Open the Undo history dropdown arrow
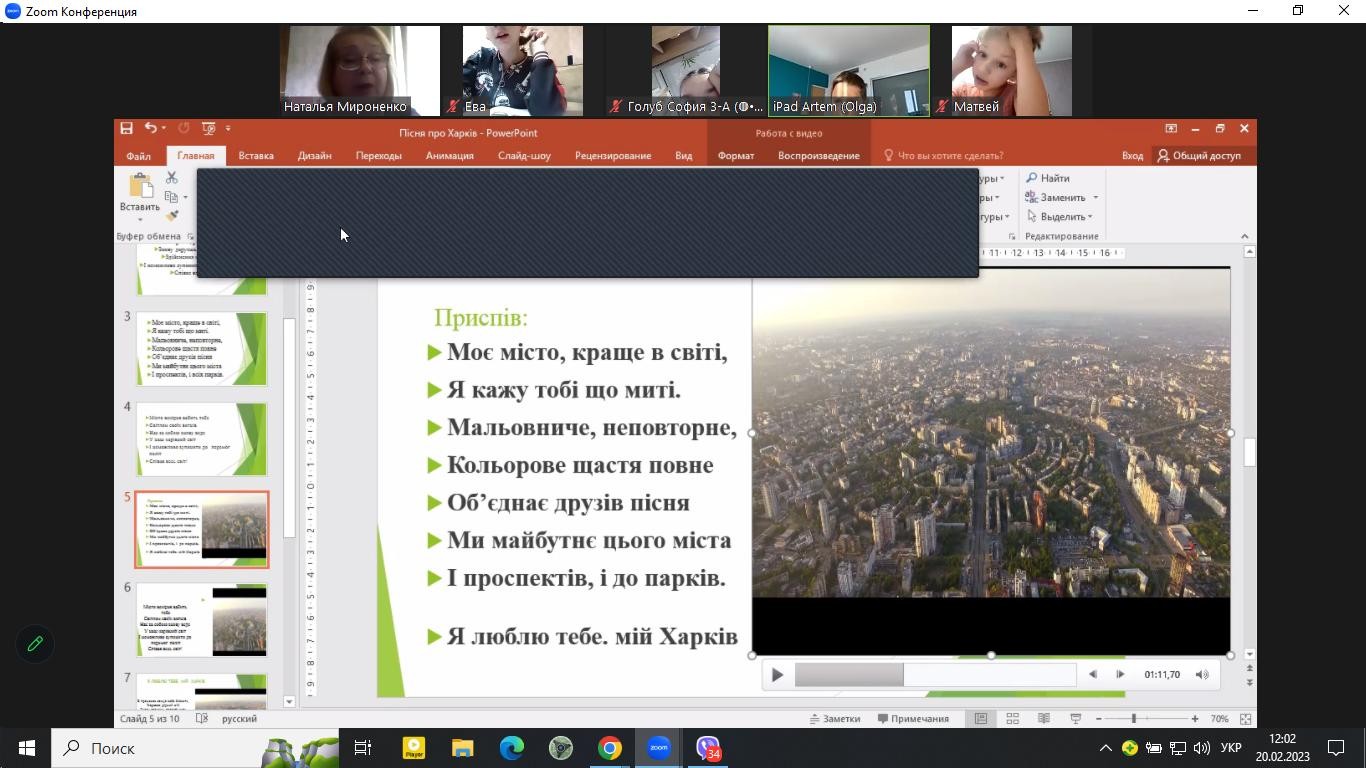 click(x=163, y=128)
